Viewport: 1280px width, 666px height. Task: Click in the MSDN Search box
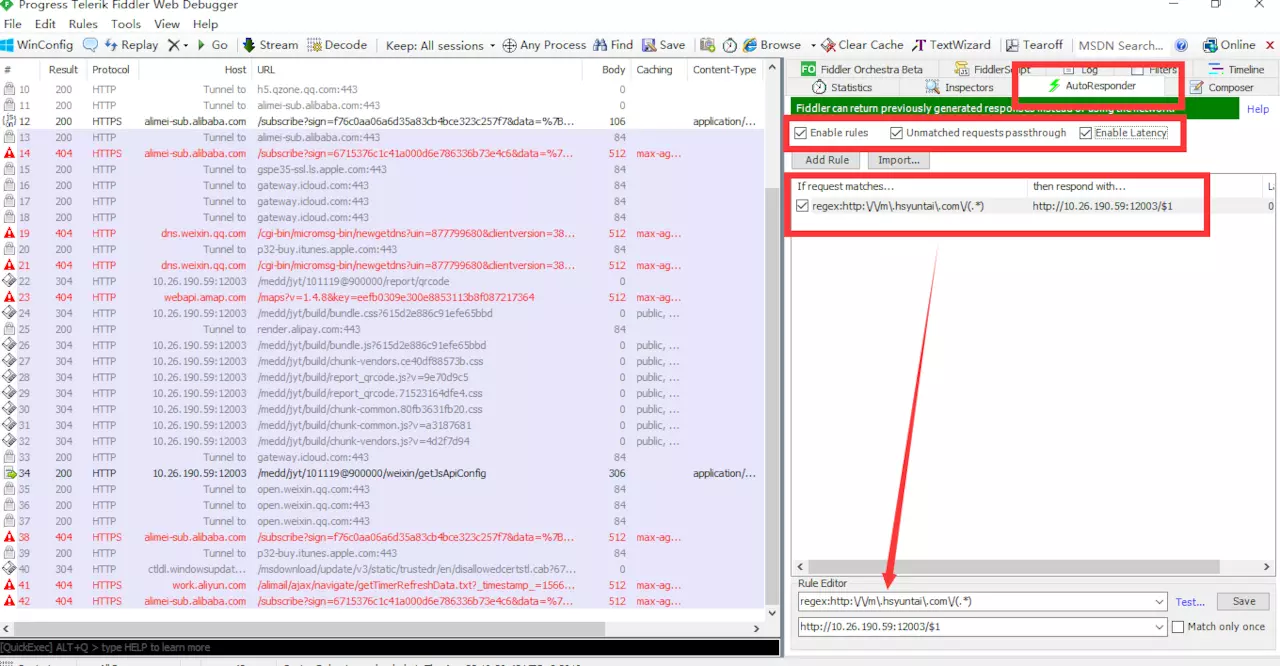[1120, 45]
